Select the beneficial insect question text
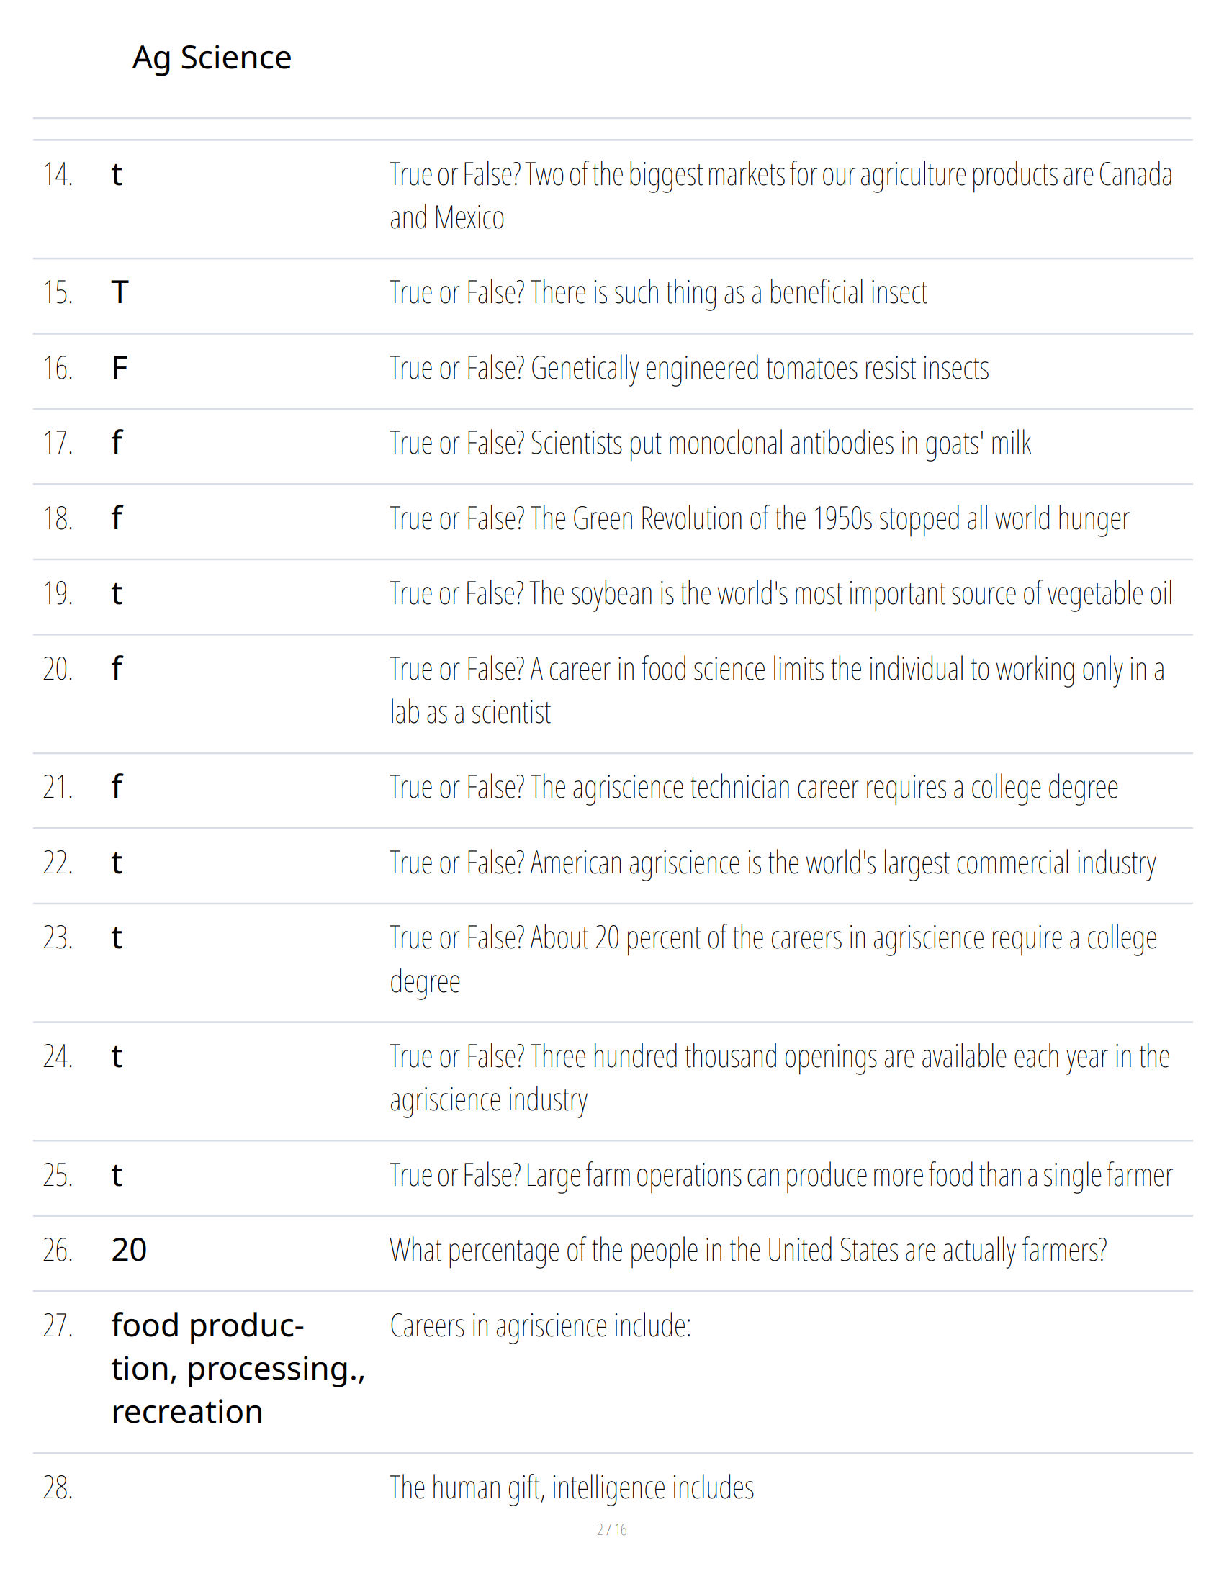The width and height of the screenshot is (1224, 1584). pyautogui.click(x=658, y=293)
